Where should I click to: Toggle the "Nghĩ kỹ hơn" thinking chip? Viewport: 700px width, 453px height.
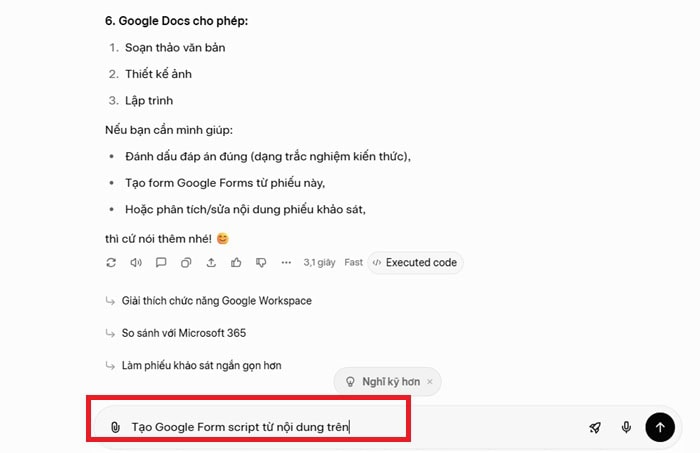tap(380, 381)
